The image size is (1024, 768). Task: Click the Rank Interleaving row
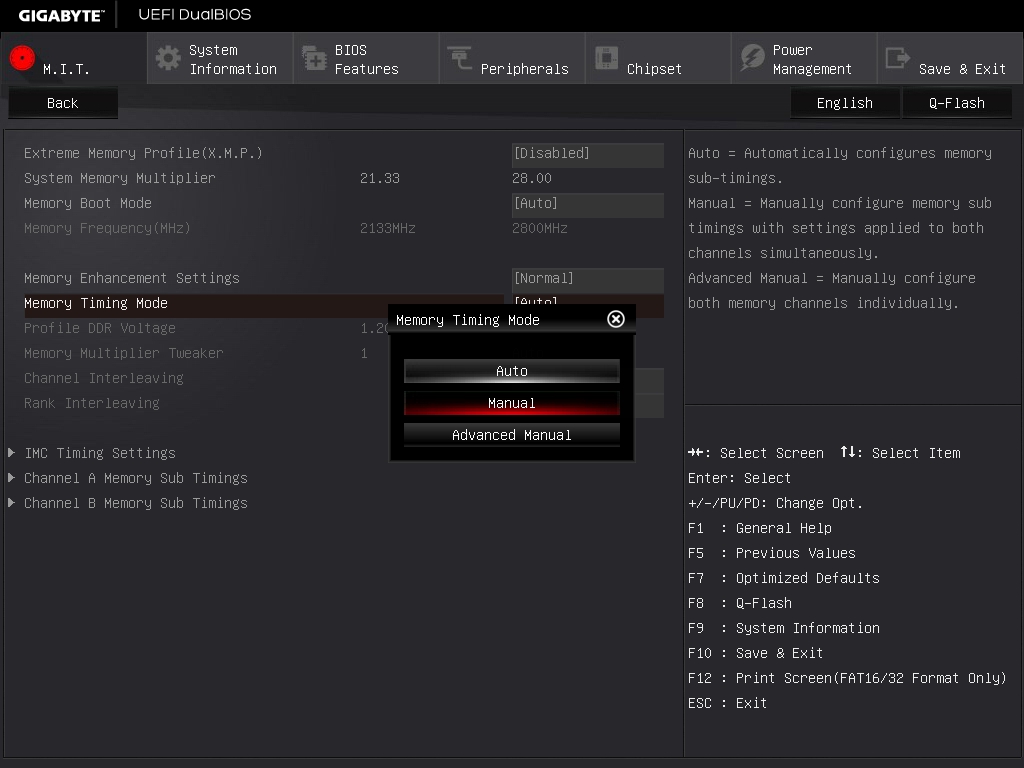pyautogui.click(x=205, y=403)
